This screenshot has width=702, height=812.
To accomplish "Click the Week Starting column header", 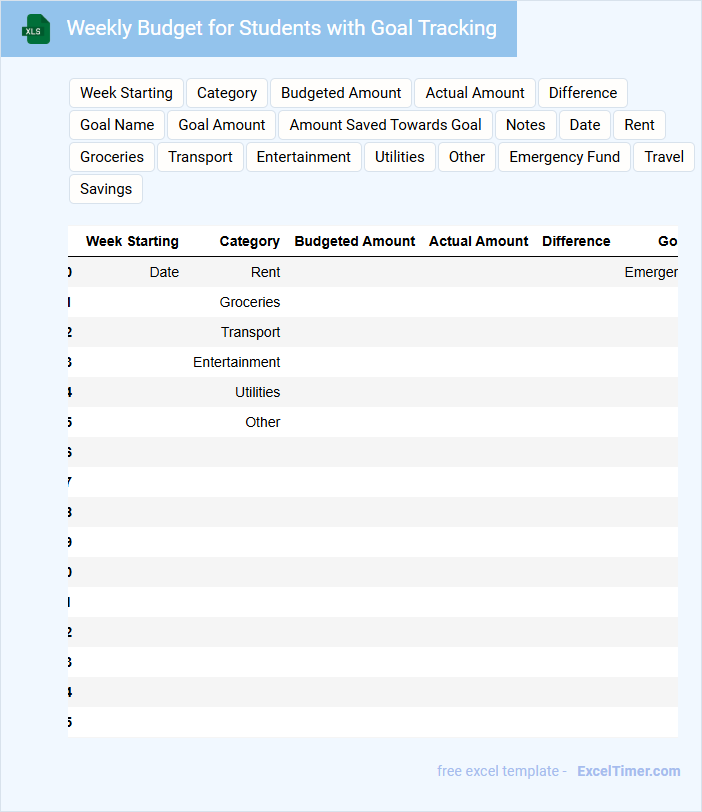I will coord(132,241).
